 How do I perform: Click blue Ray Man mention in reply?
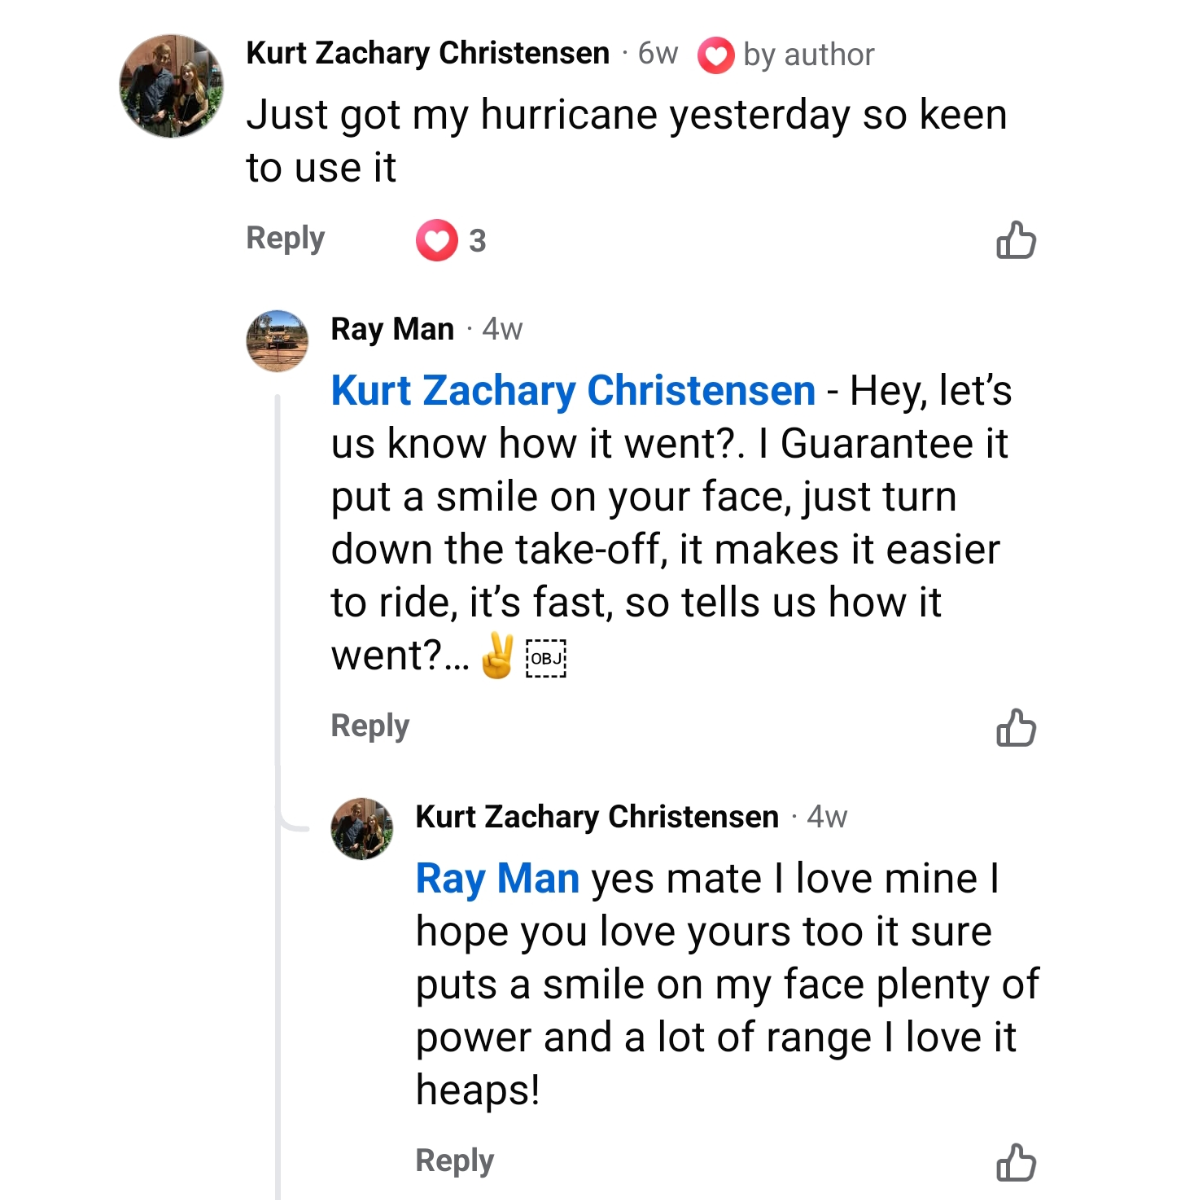(497, 879)
